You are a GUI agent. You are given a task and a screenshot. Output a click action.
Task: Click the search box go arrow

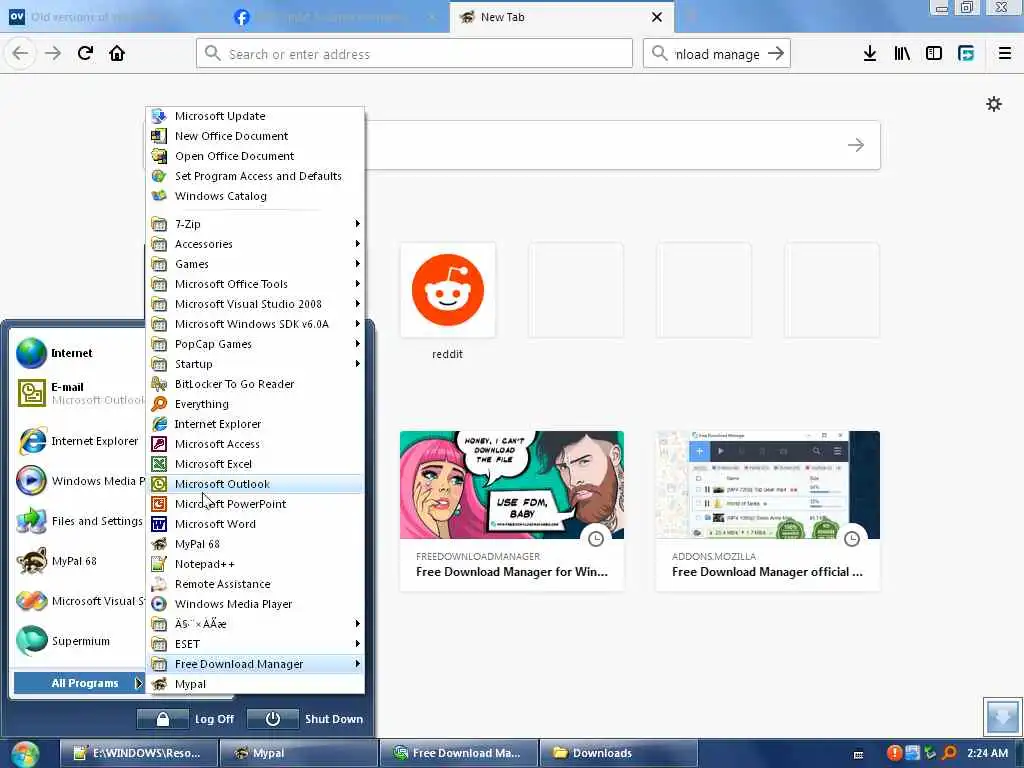click(x=776, y=54)
